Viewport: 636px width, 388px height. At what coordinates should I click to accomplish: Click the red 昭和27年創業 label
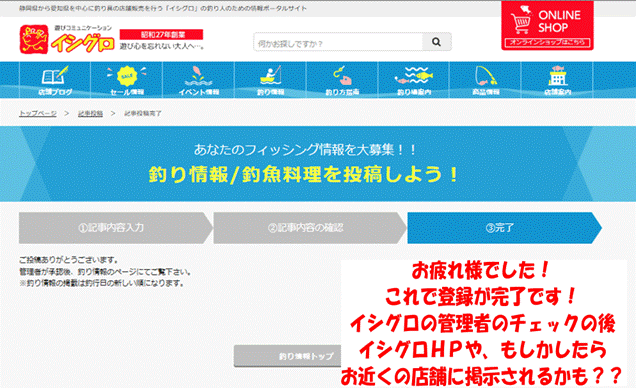pyautogui.click(x=161, y=34)
